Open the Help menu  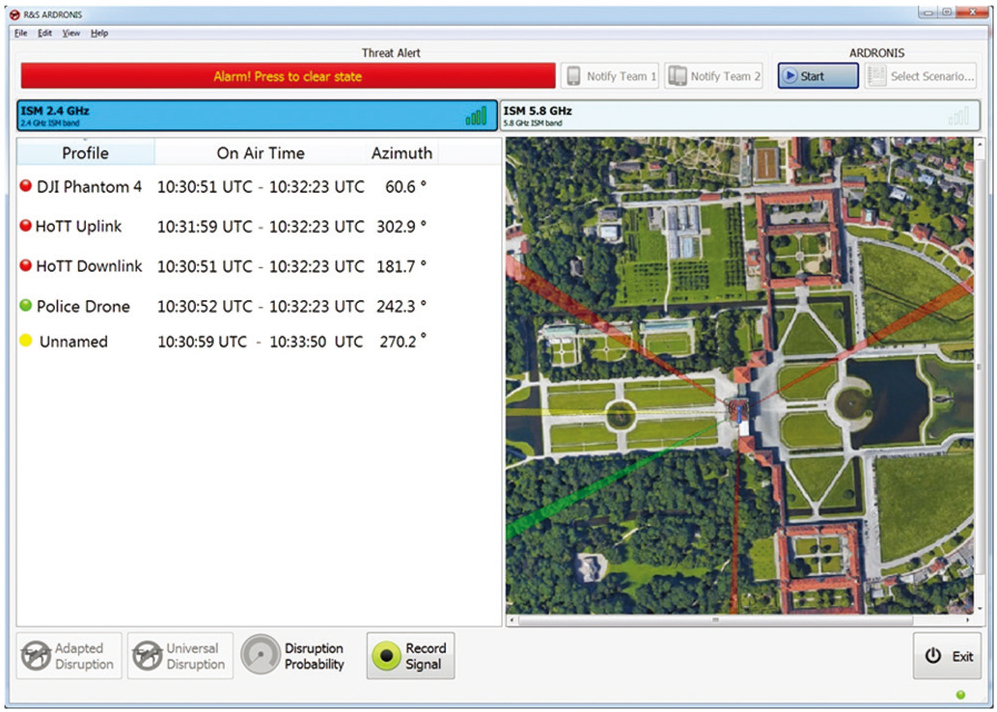99,33
